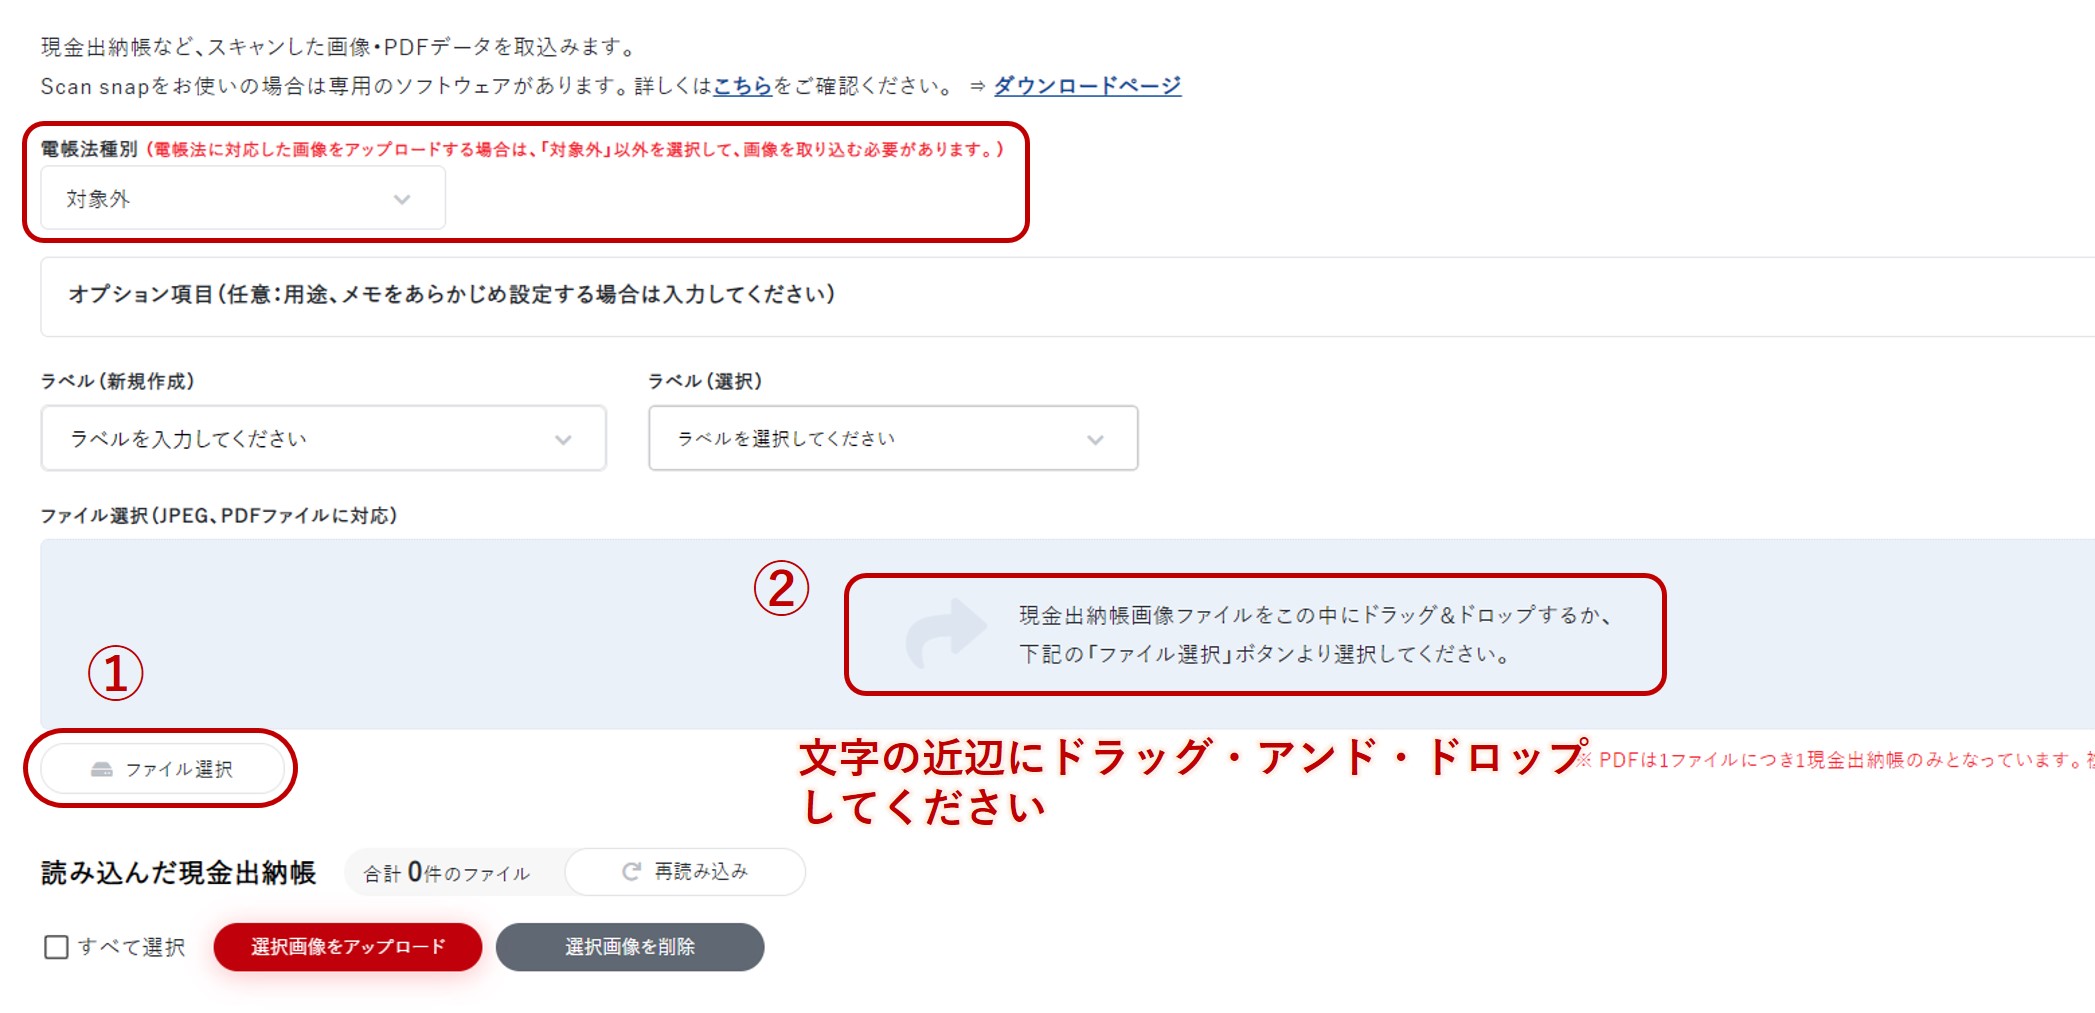Viewport: 2095px width, 1013px height.
Task: Click the 再読み込み button
Action: click(685, 872)
